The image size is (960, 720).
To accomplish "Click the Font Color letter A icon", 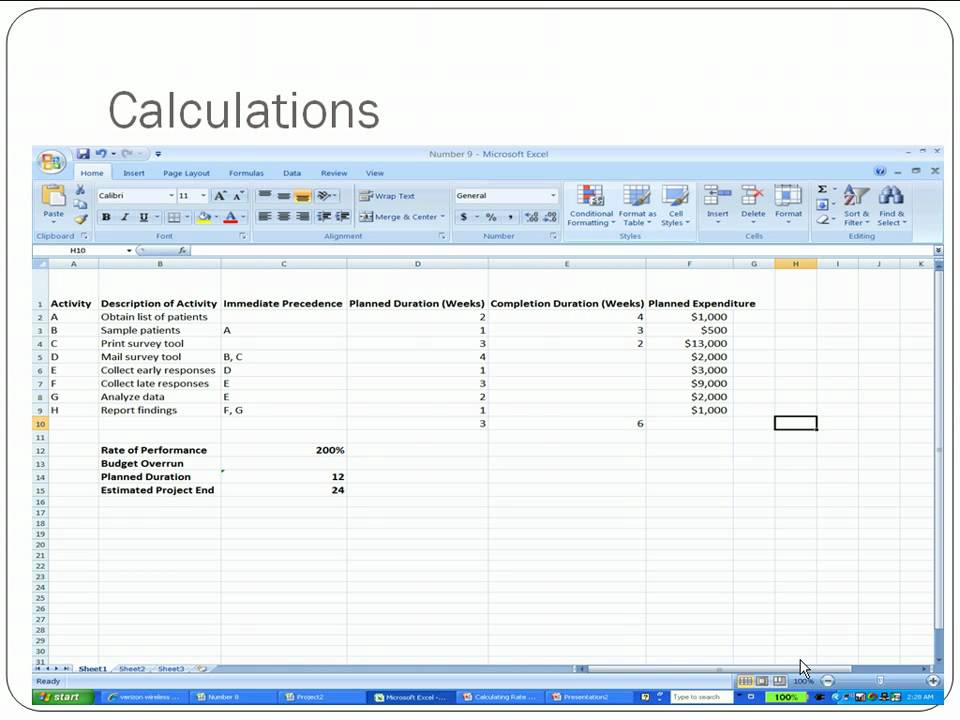I will 231,217.
